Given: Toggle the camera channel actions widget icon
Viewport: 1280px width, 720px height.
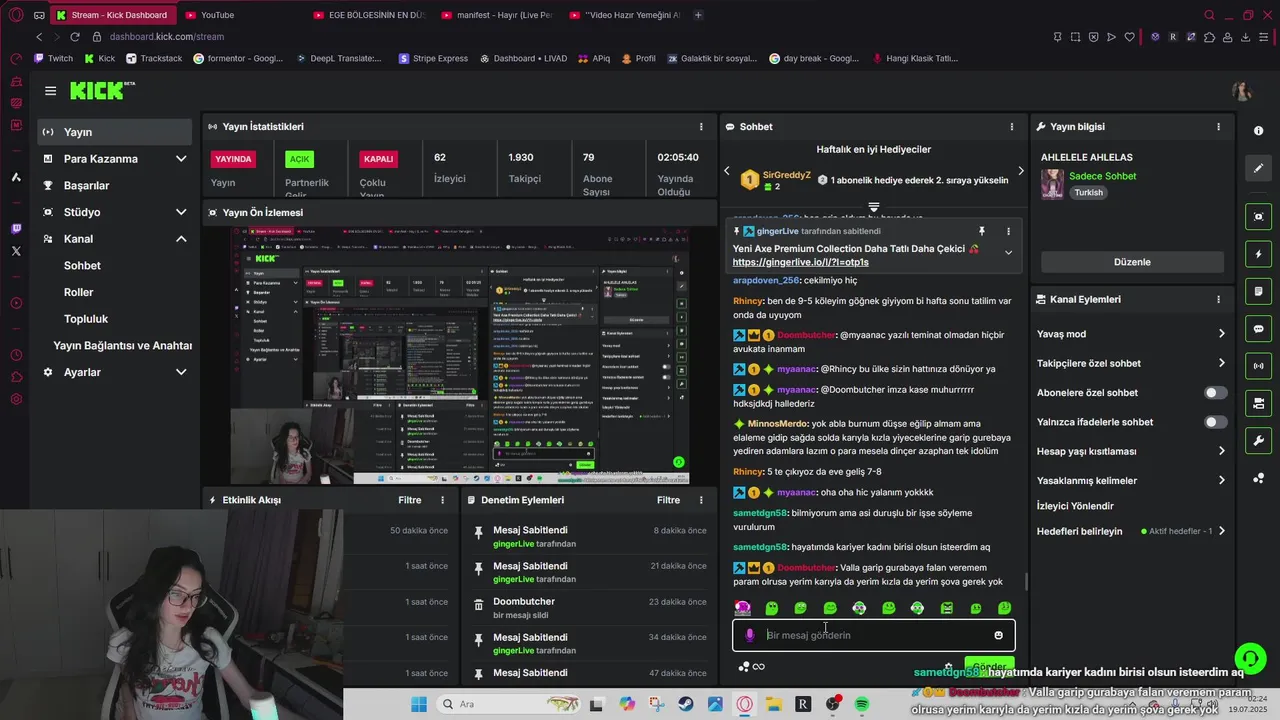Looking at the screenshot, I should [1258, 404].
